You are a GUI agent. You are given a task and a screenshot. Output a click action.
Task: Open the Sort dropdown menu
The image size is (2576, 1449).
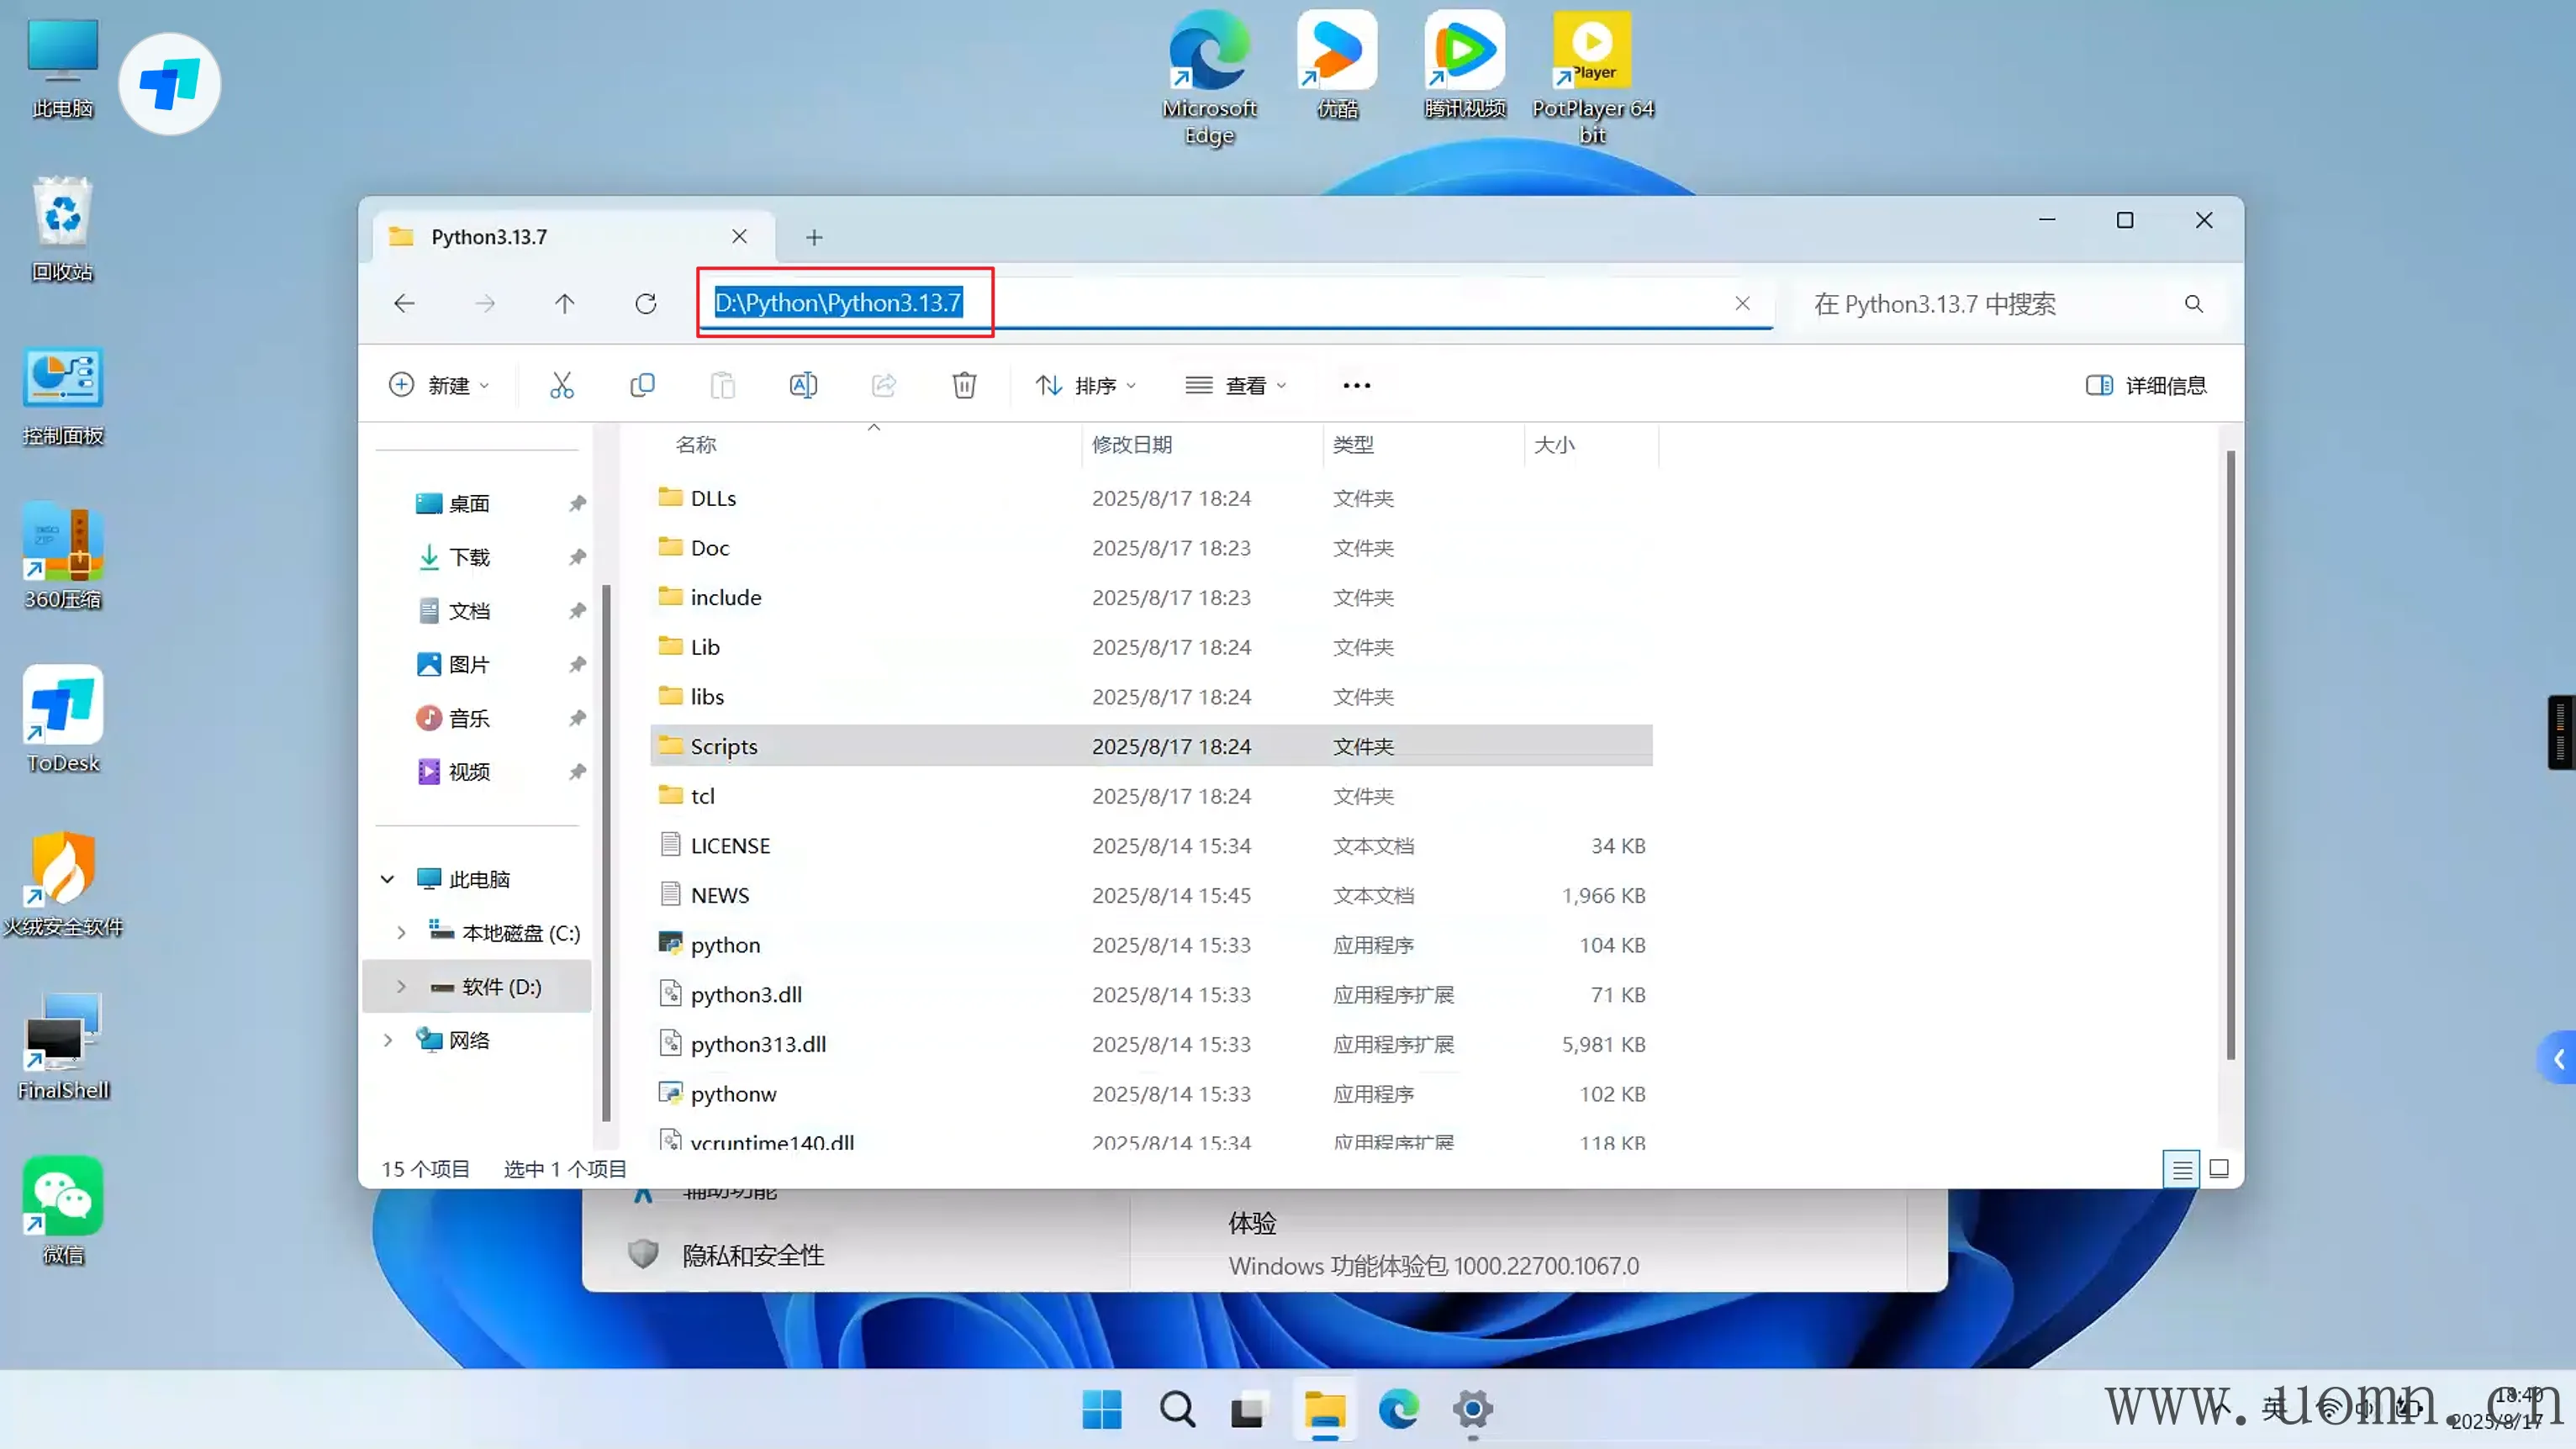click(1086, 385)
